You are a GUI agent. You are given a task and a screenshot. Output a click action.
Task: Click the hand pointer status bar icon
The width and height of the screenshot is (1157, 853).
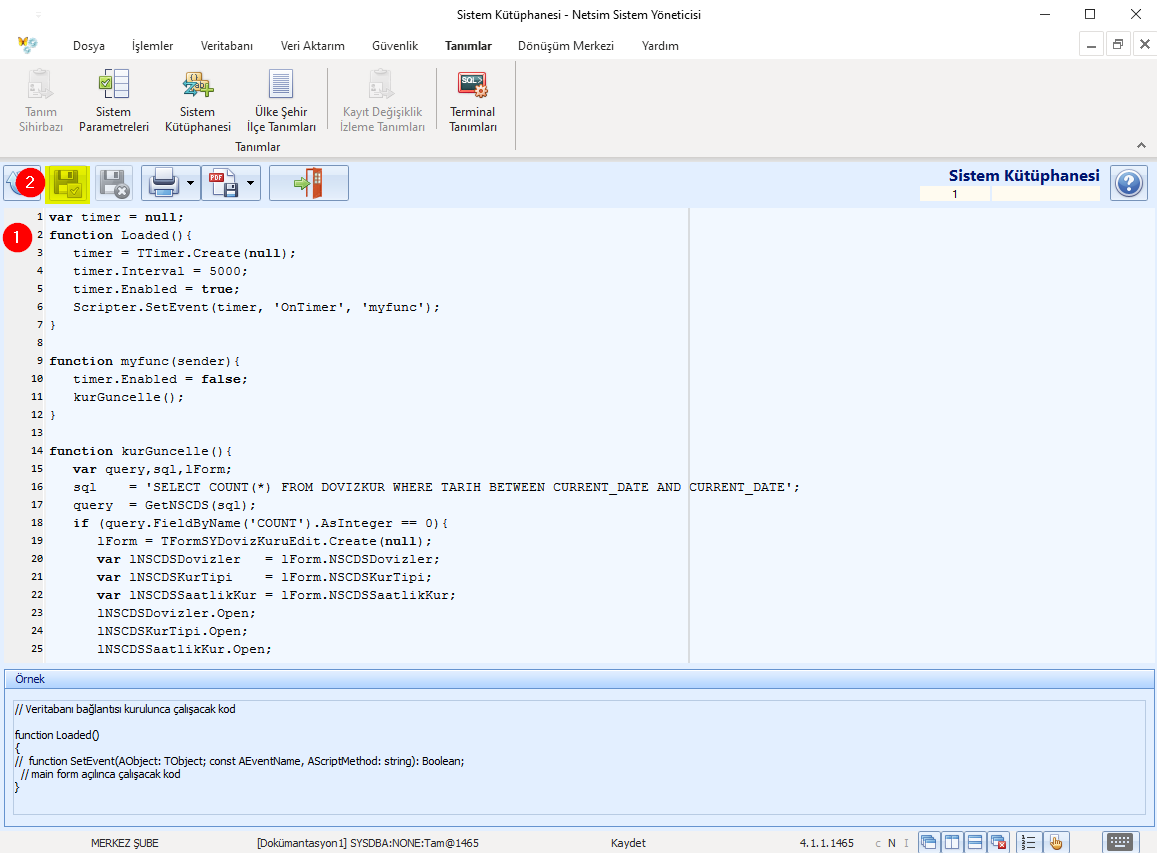coord(1055,842)
